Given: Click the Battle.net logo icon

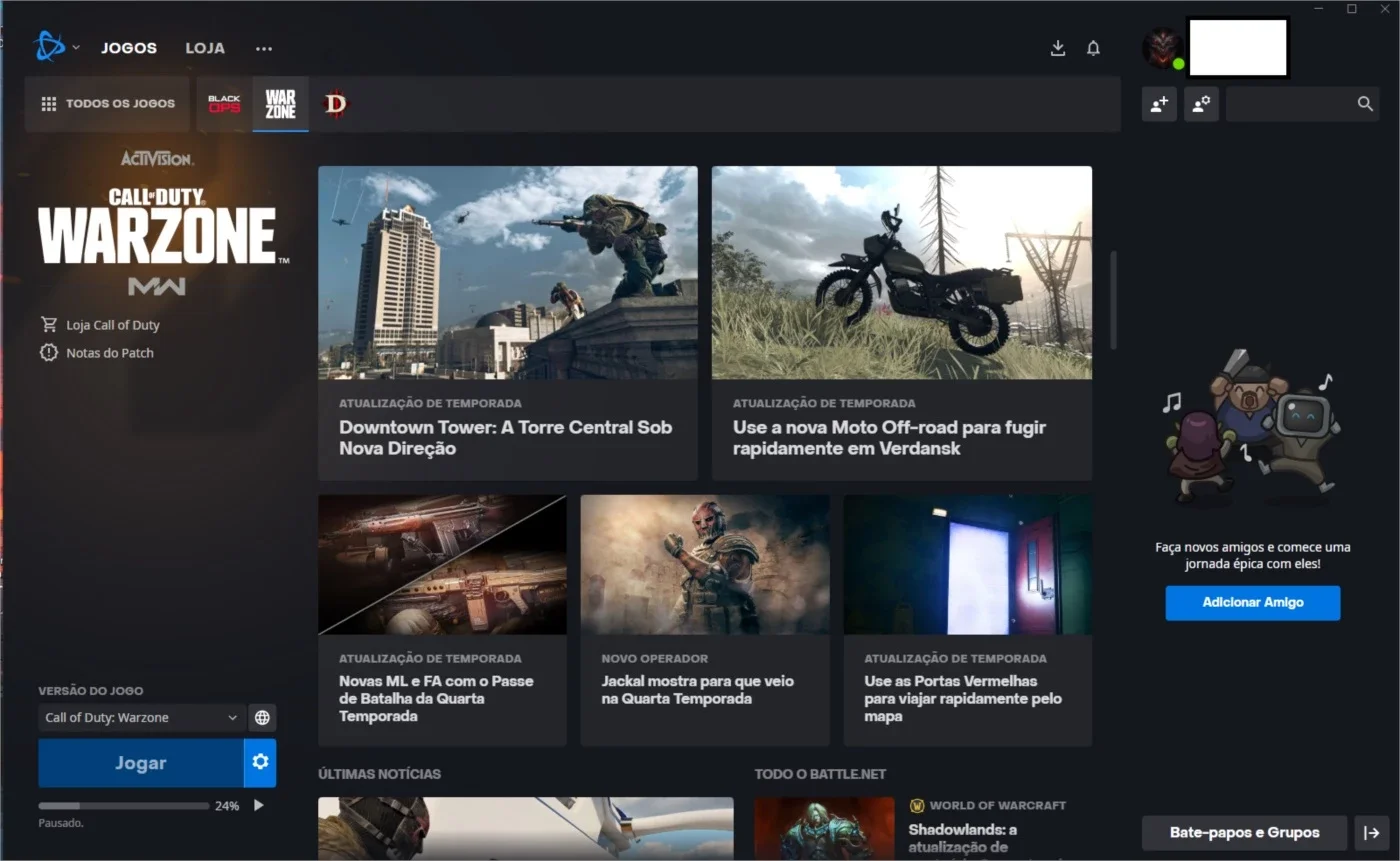Looking at the screenshot, I should [49, 46].
